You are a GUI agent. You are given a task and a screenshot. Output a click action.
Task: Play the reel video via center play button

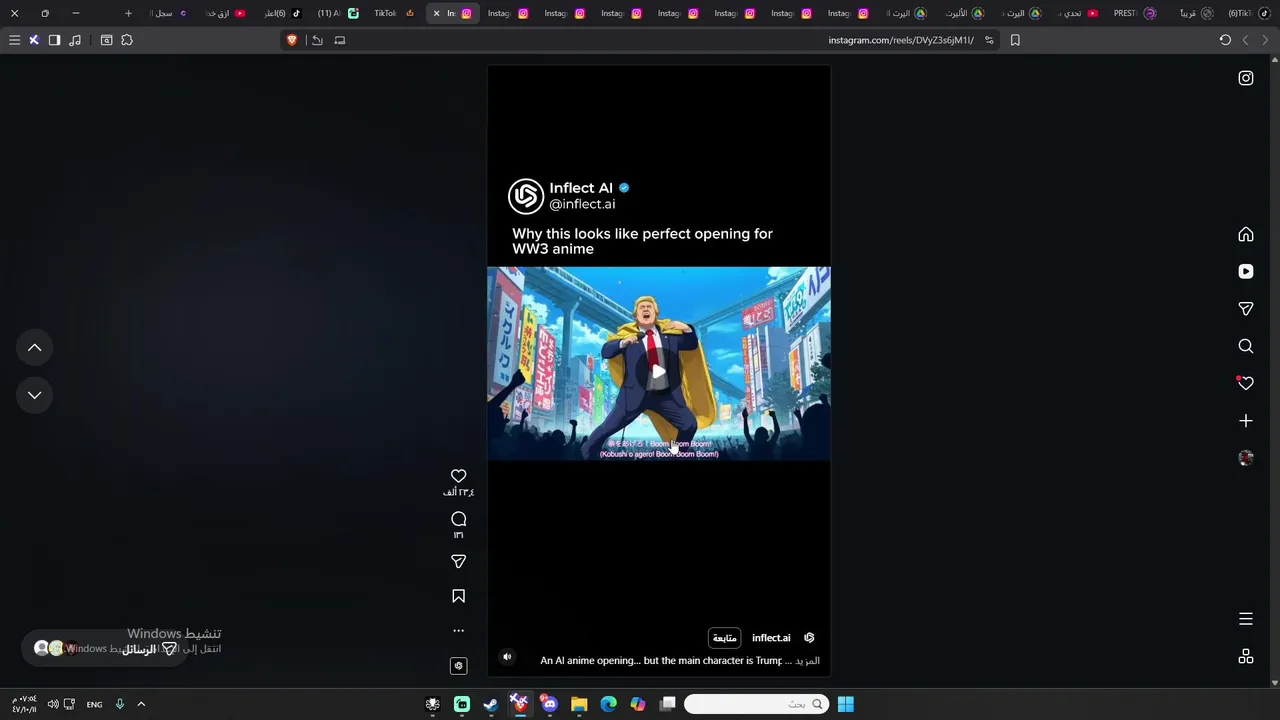pos(659,371)
